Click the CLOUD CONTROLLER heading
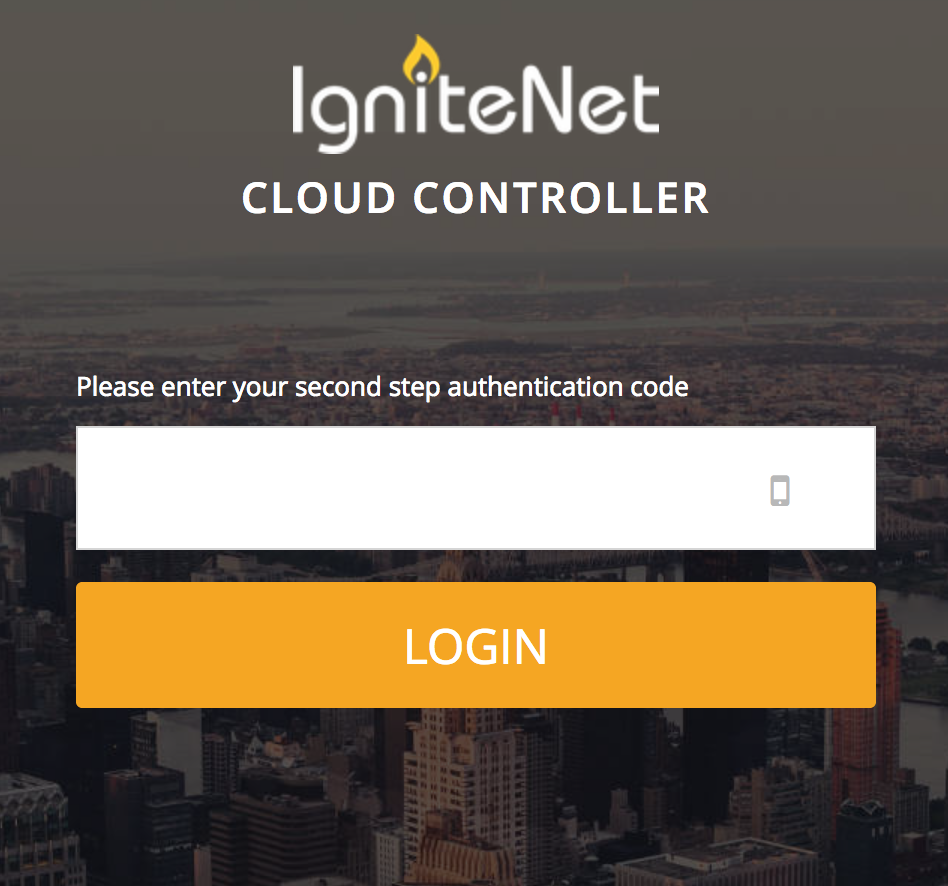 (x=476, y=198)
